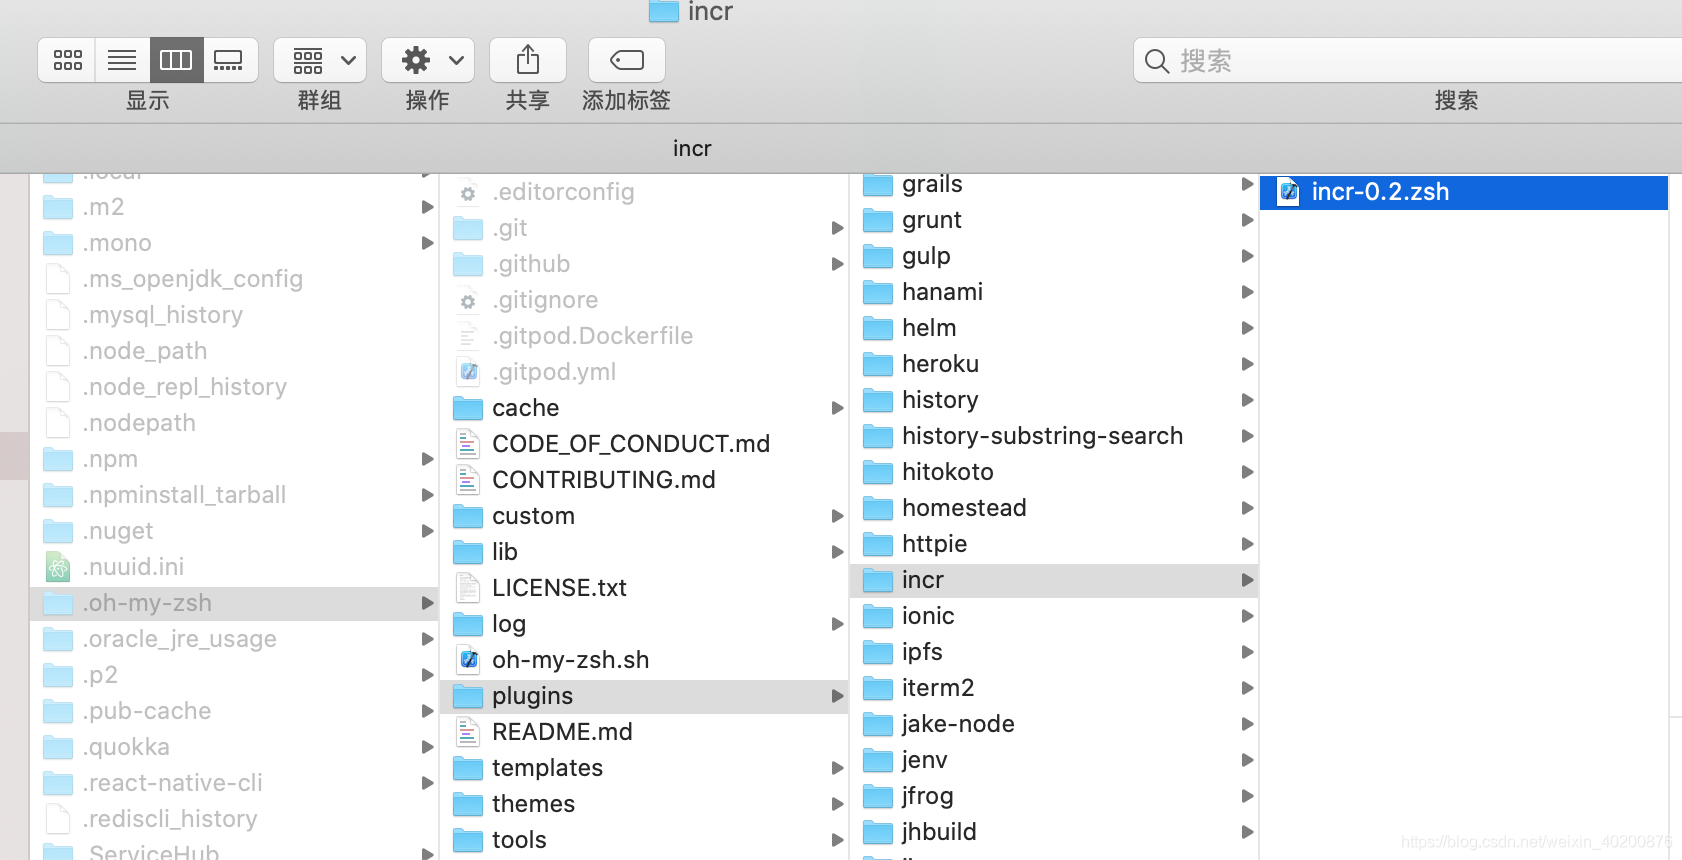Click the hitokoto folder icon
The height and width of the screenshot is (860, 1682).
pyautogui.click(x=878, y=472)
